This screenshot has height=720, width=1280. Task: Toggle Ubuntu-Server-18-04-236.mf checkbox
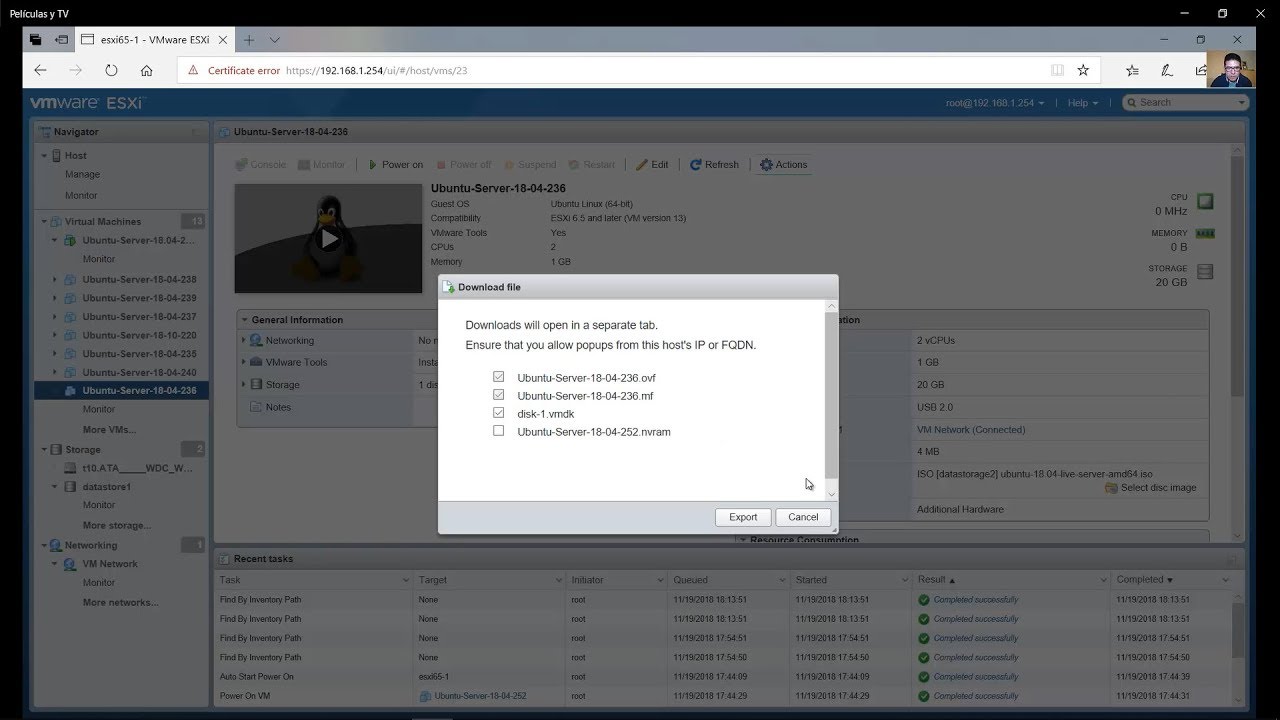(x=498, y=395)
